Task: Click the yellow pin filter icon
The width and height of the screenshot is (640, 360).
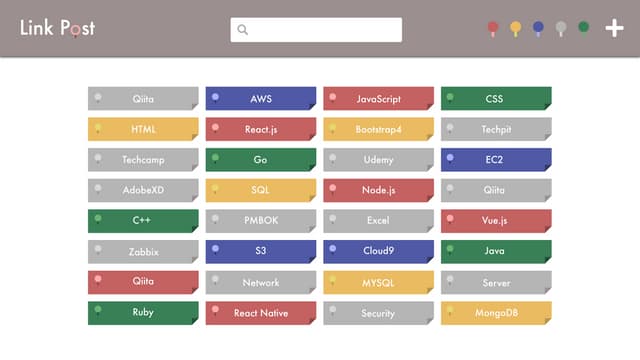Action: [x=516, y=29]
